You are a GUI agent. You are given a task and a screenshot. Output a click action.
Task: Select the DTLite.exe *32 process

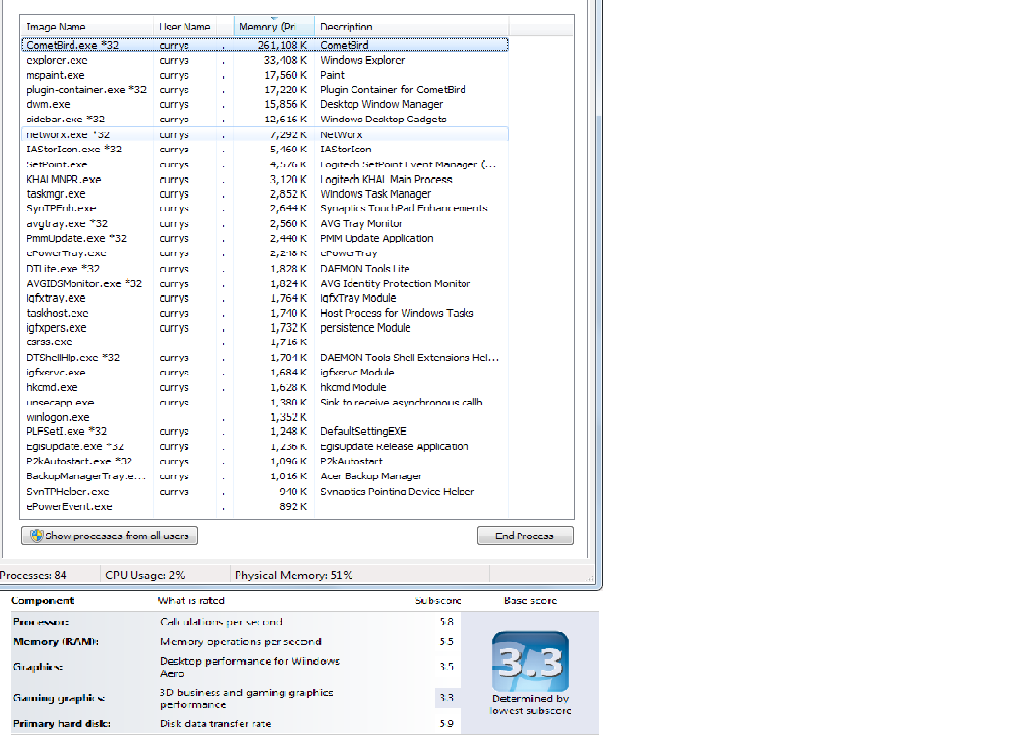265,268
